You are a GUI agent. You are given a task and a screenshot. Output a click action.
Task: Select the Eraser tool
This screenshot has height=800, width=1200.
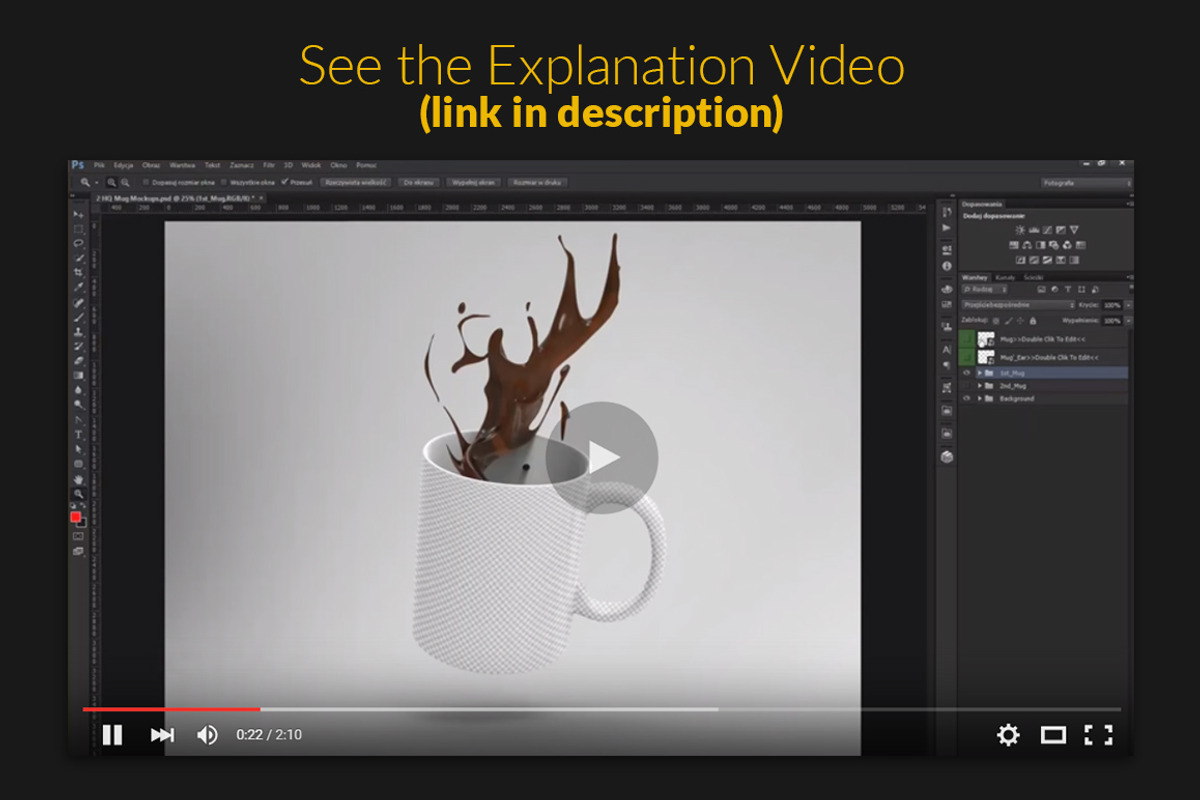coord(78,360)
